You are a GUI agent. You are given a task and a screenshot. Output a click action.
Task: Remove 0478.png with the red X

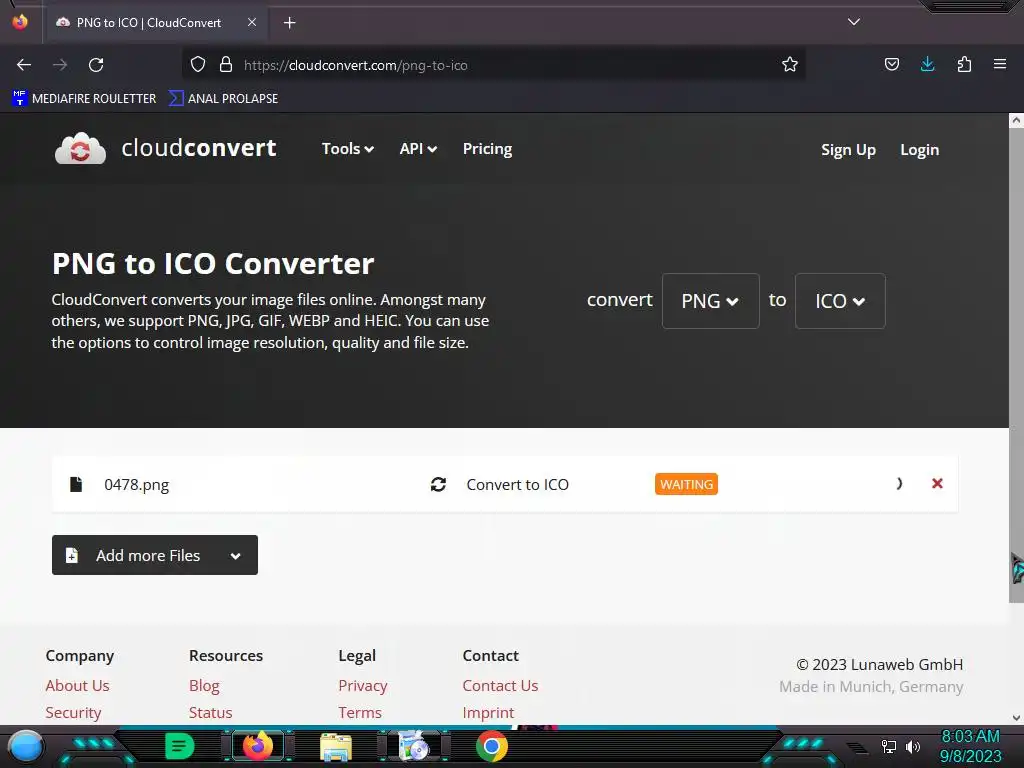click(937, 483)
